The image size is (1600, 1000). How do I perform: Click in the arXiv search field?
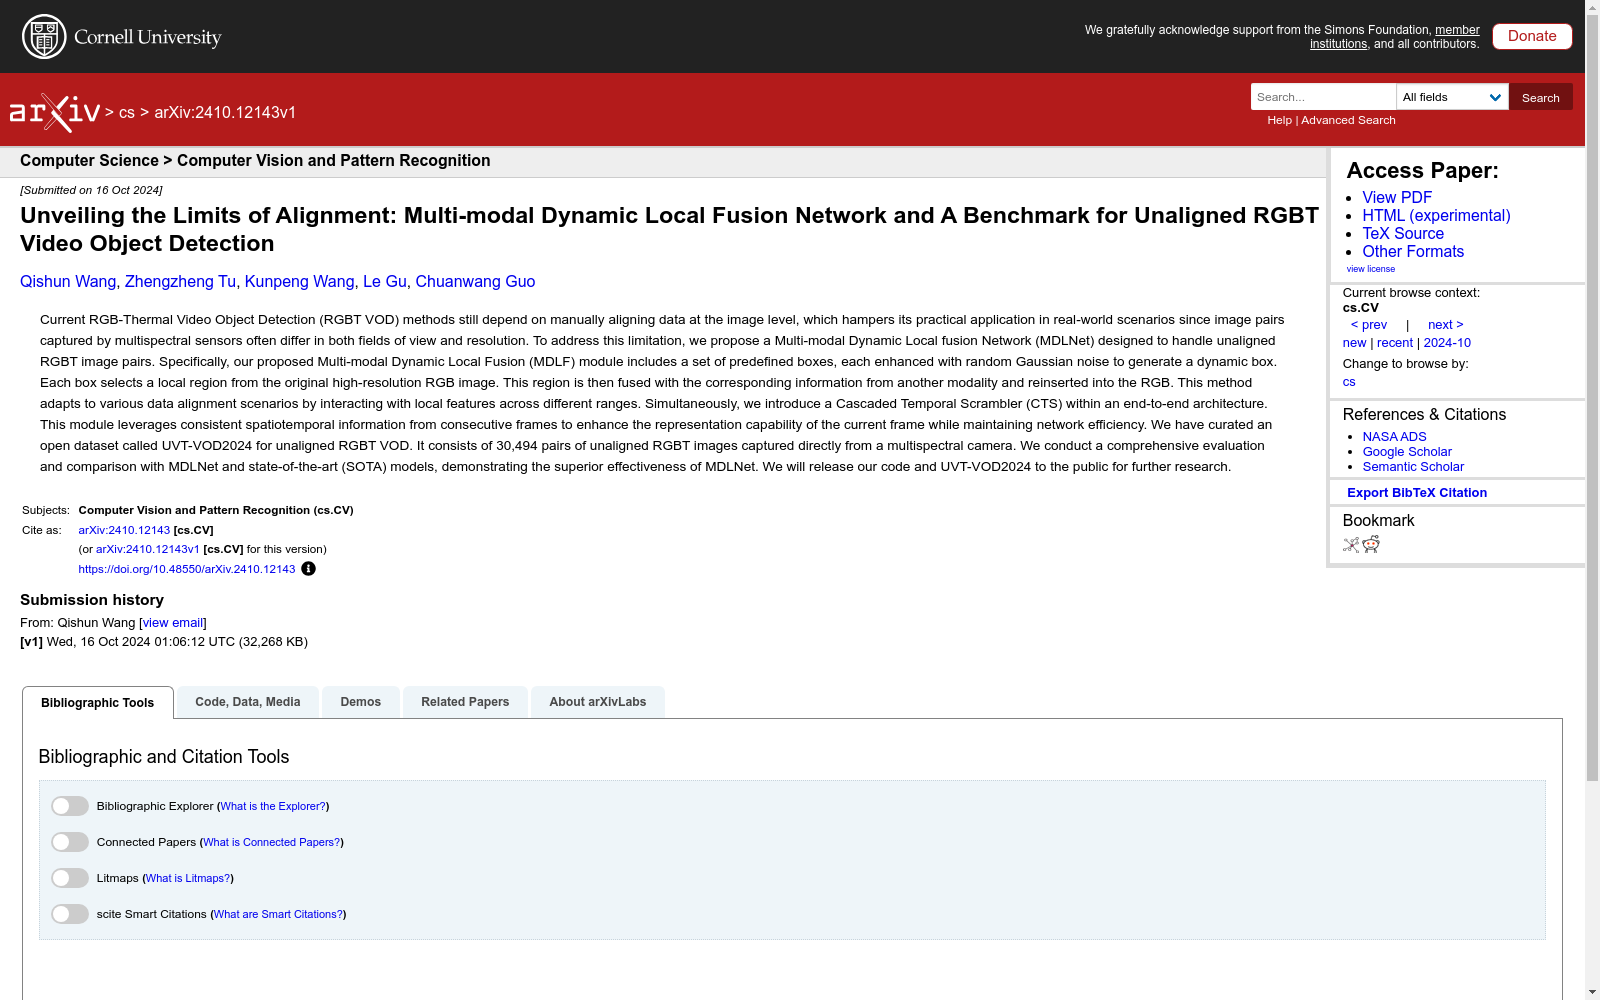click(x=1322, y=97)
